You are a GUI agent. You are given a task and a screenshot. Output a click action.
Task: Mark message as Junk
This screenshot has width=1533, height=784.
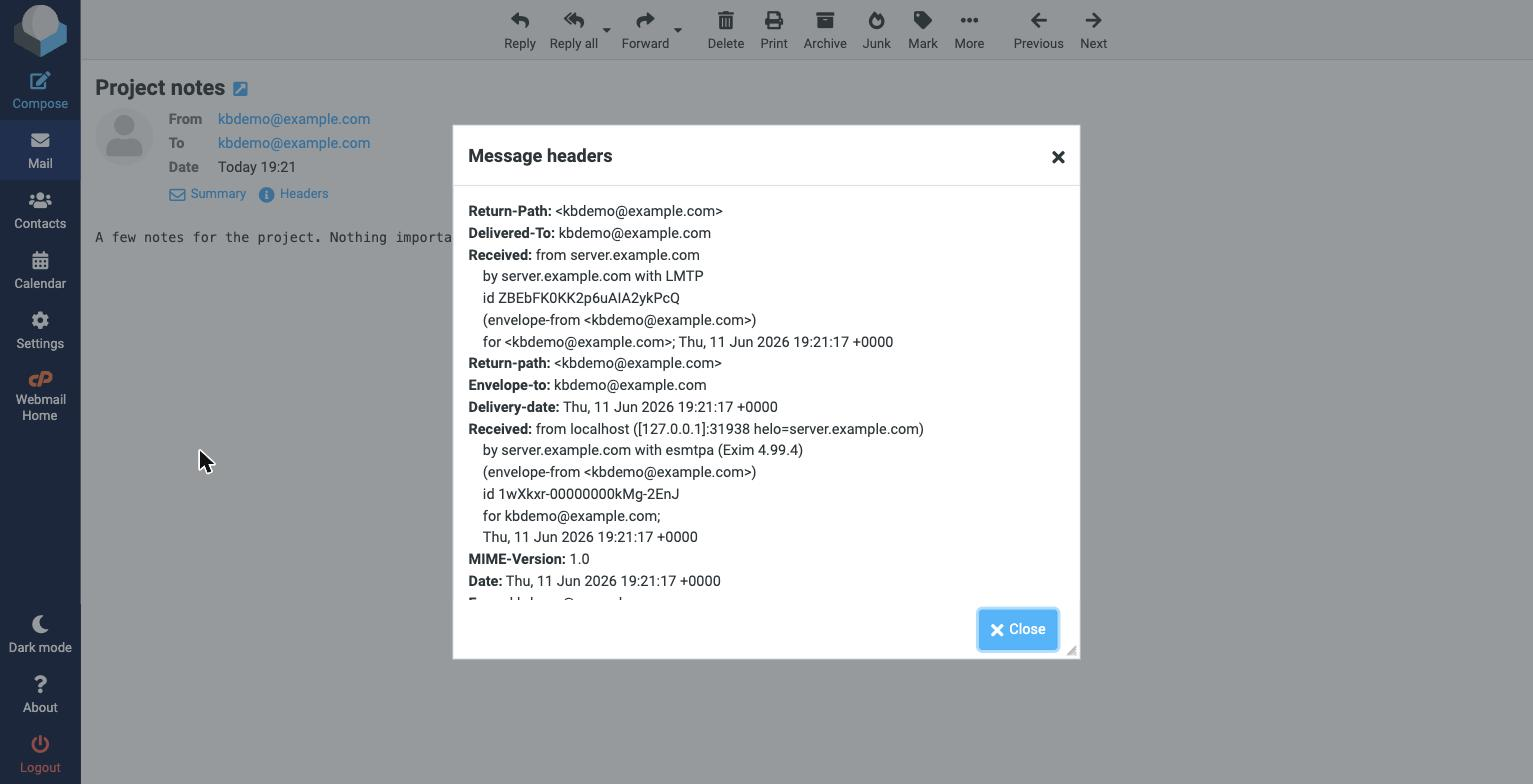click(x=876, y=30)
